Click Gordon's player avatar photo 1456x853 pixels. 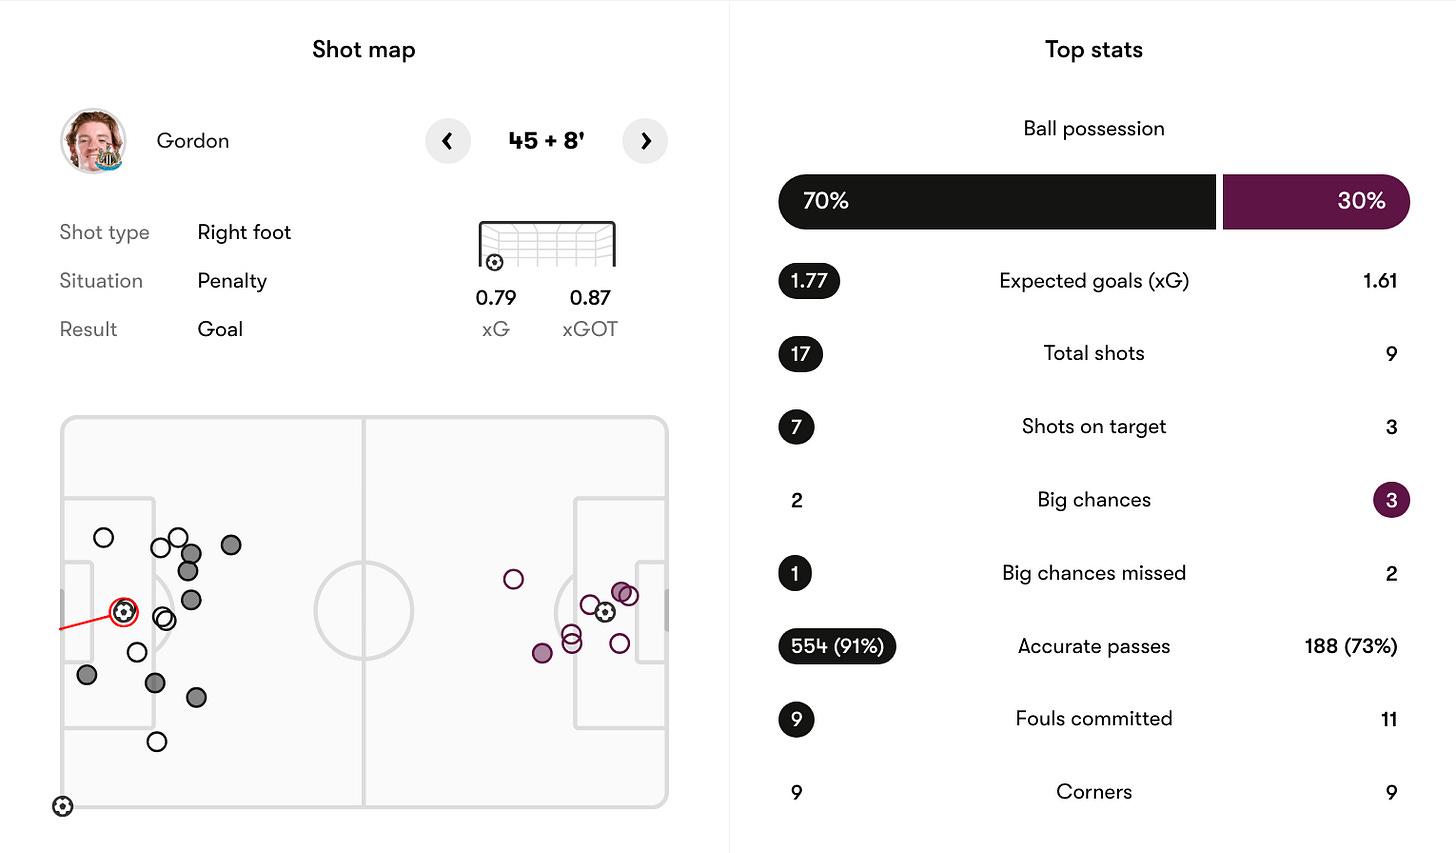point(93,141)
